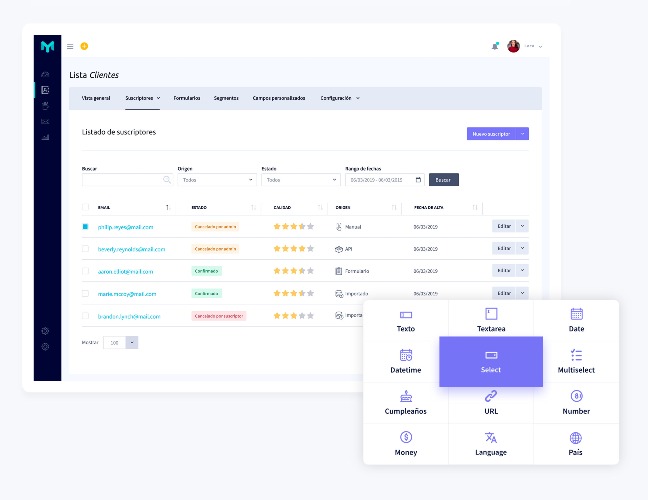Open the Campos personalizados tab
Screen dimensions: 648x500
point(279,98)
